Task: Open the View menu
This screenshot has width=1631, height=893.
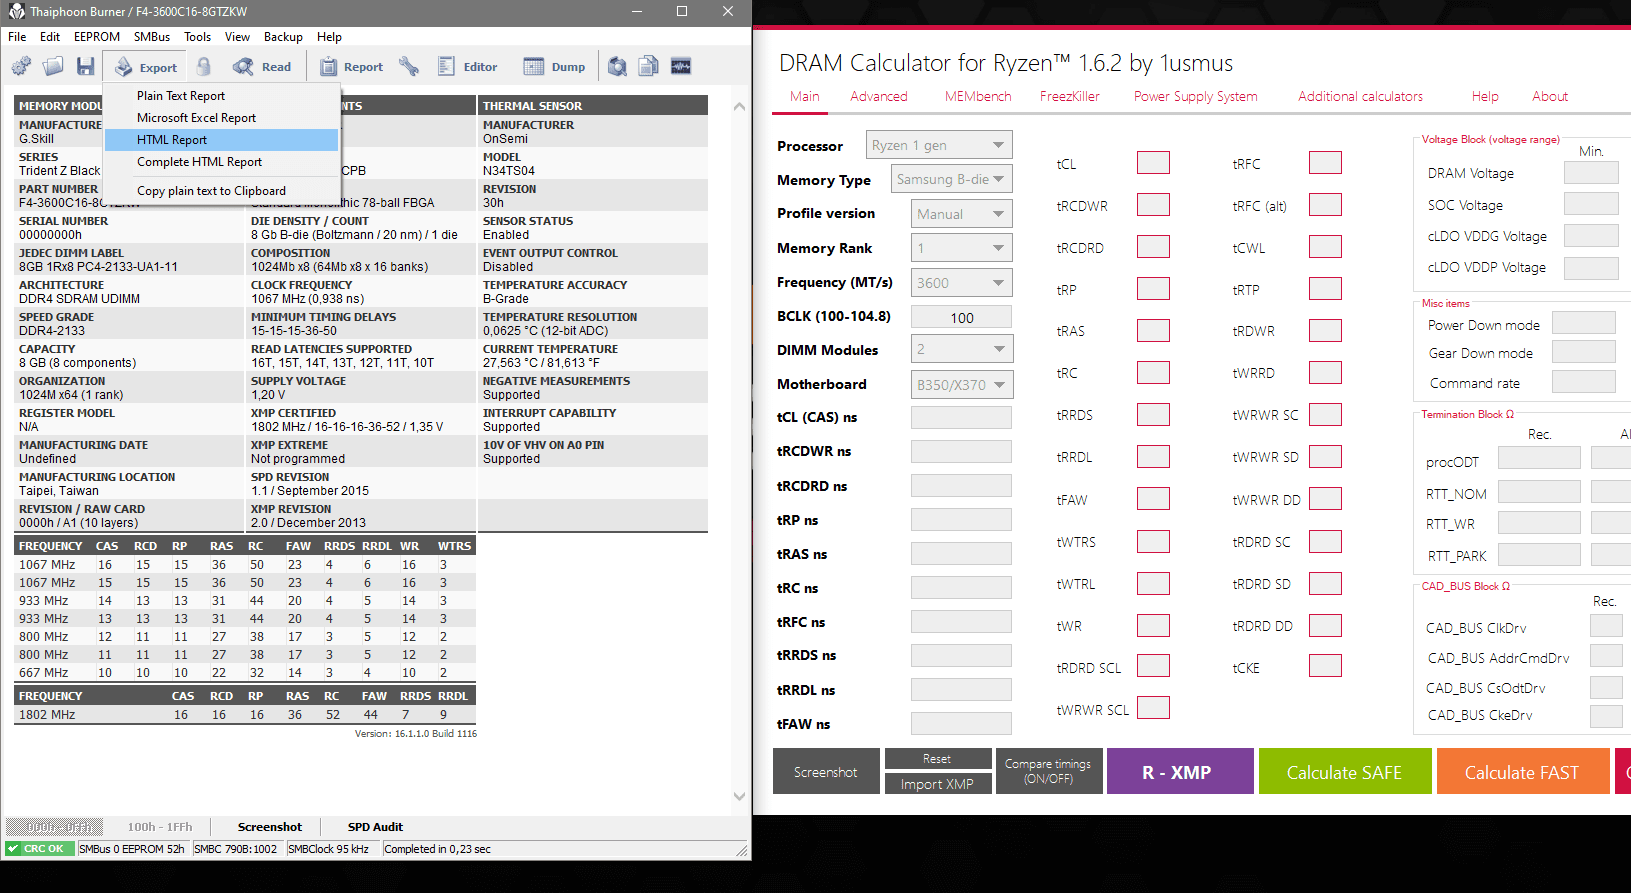Action: click(x=238, y=37)
